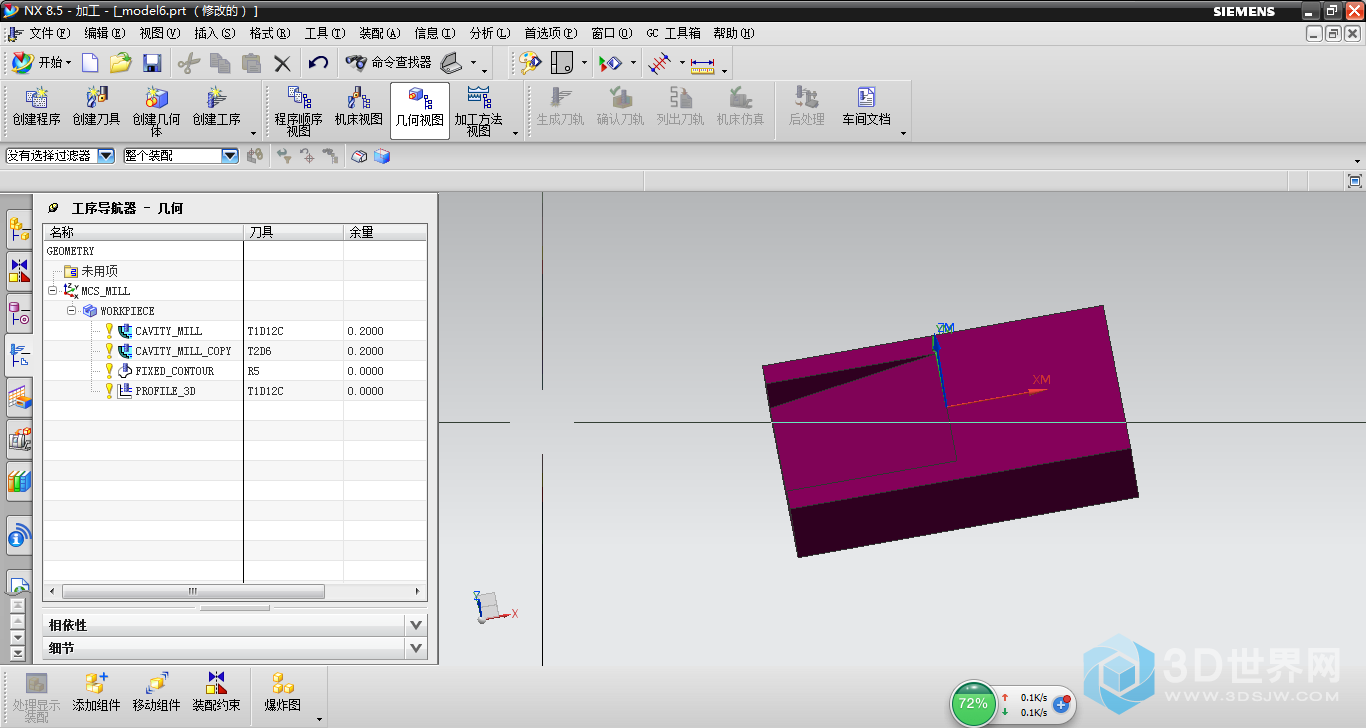The height and width of the screenshot is (728, 1366).
Task: Click the GEOMETRY root node
Action: click(x=70, y=251)
